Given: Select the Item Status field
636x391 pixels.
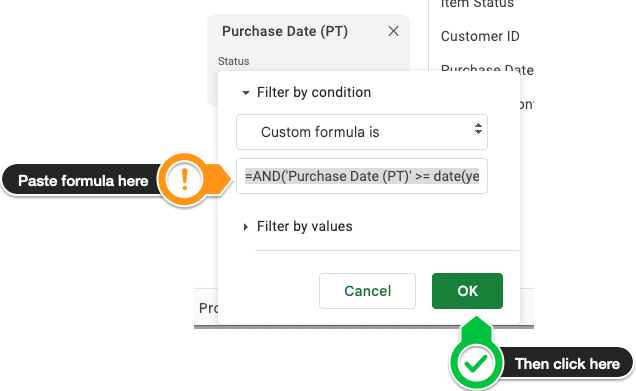Looking at the screenshot, I should tap(477, 4).
